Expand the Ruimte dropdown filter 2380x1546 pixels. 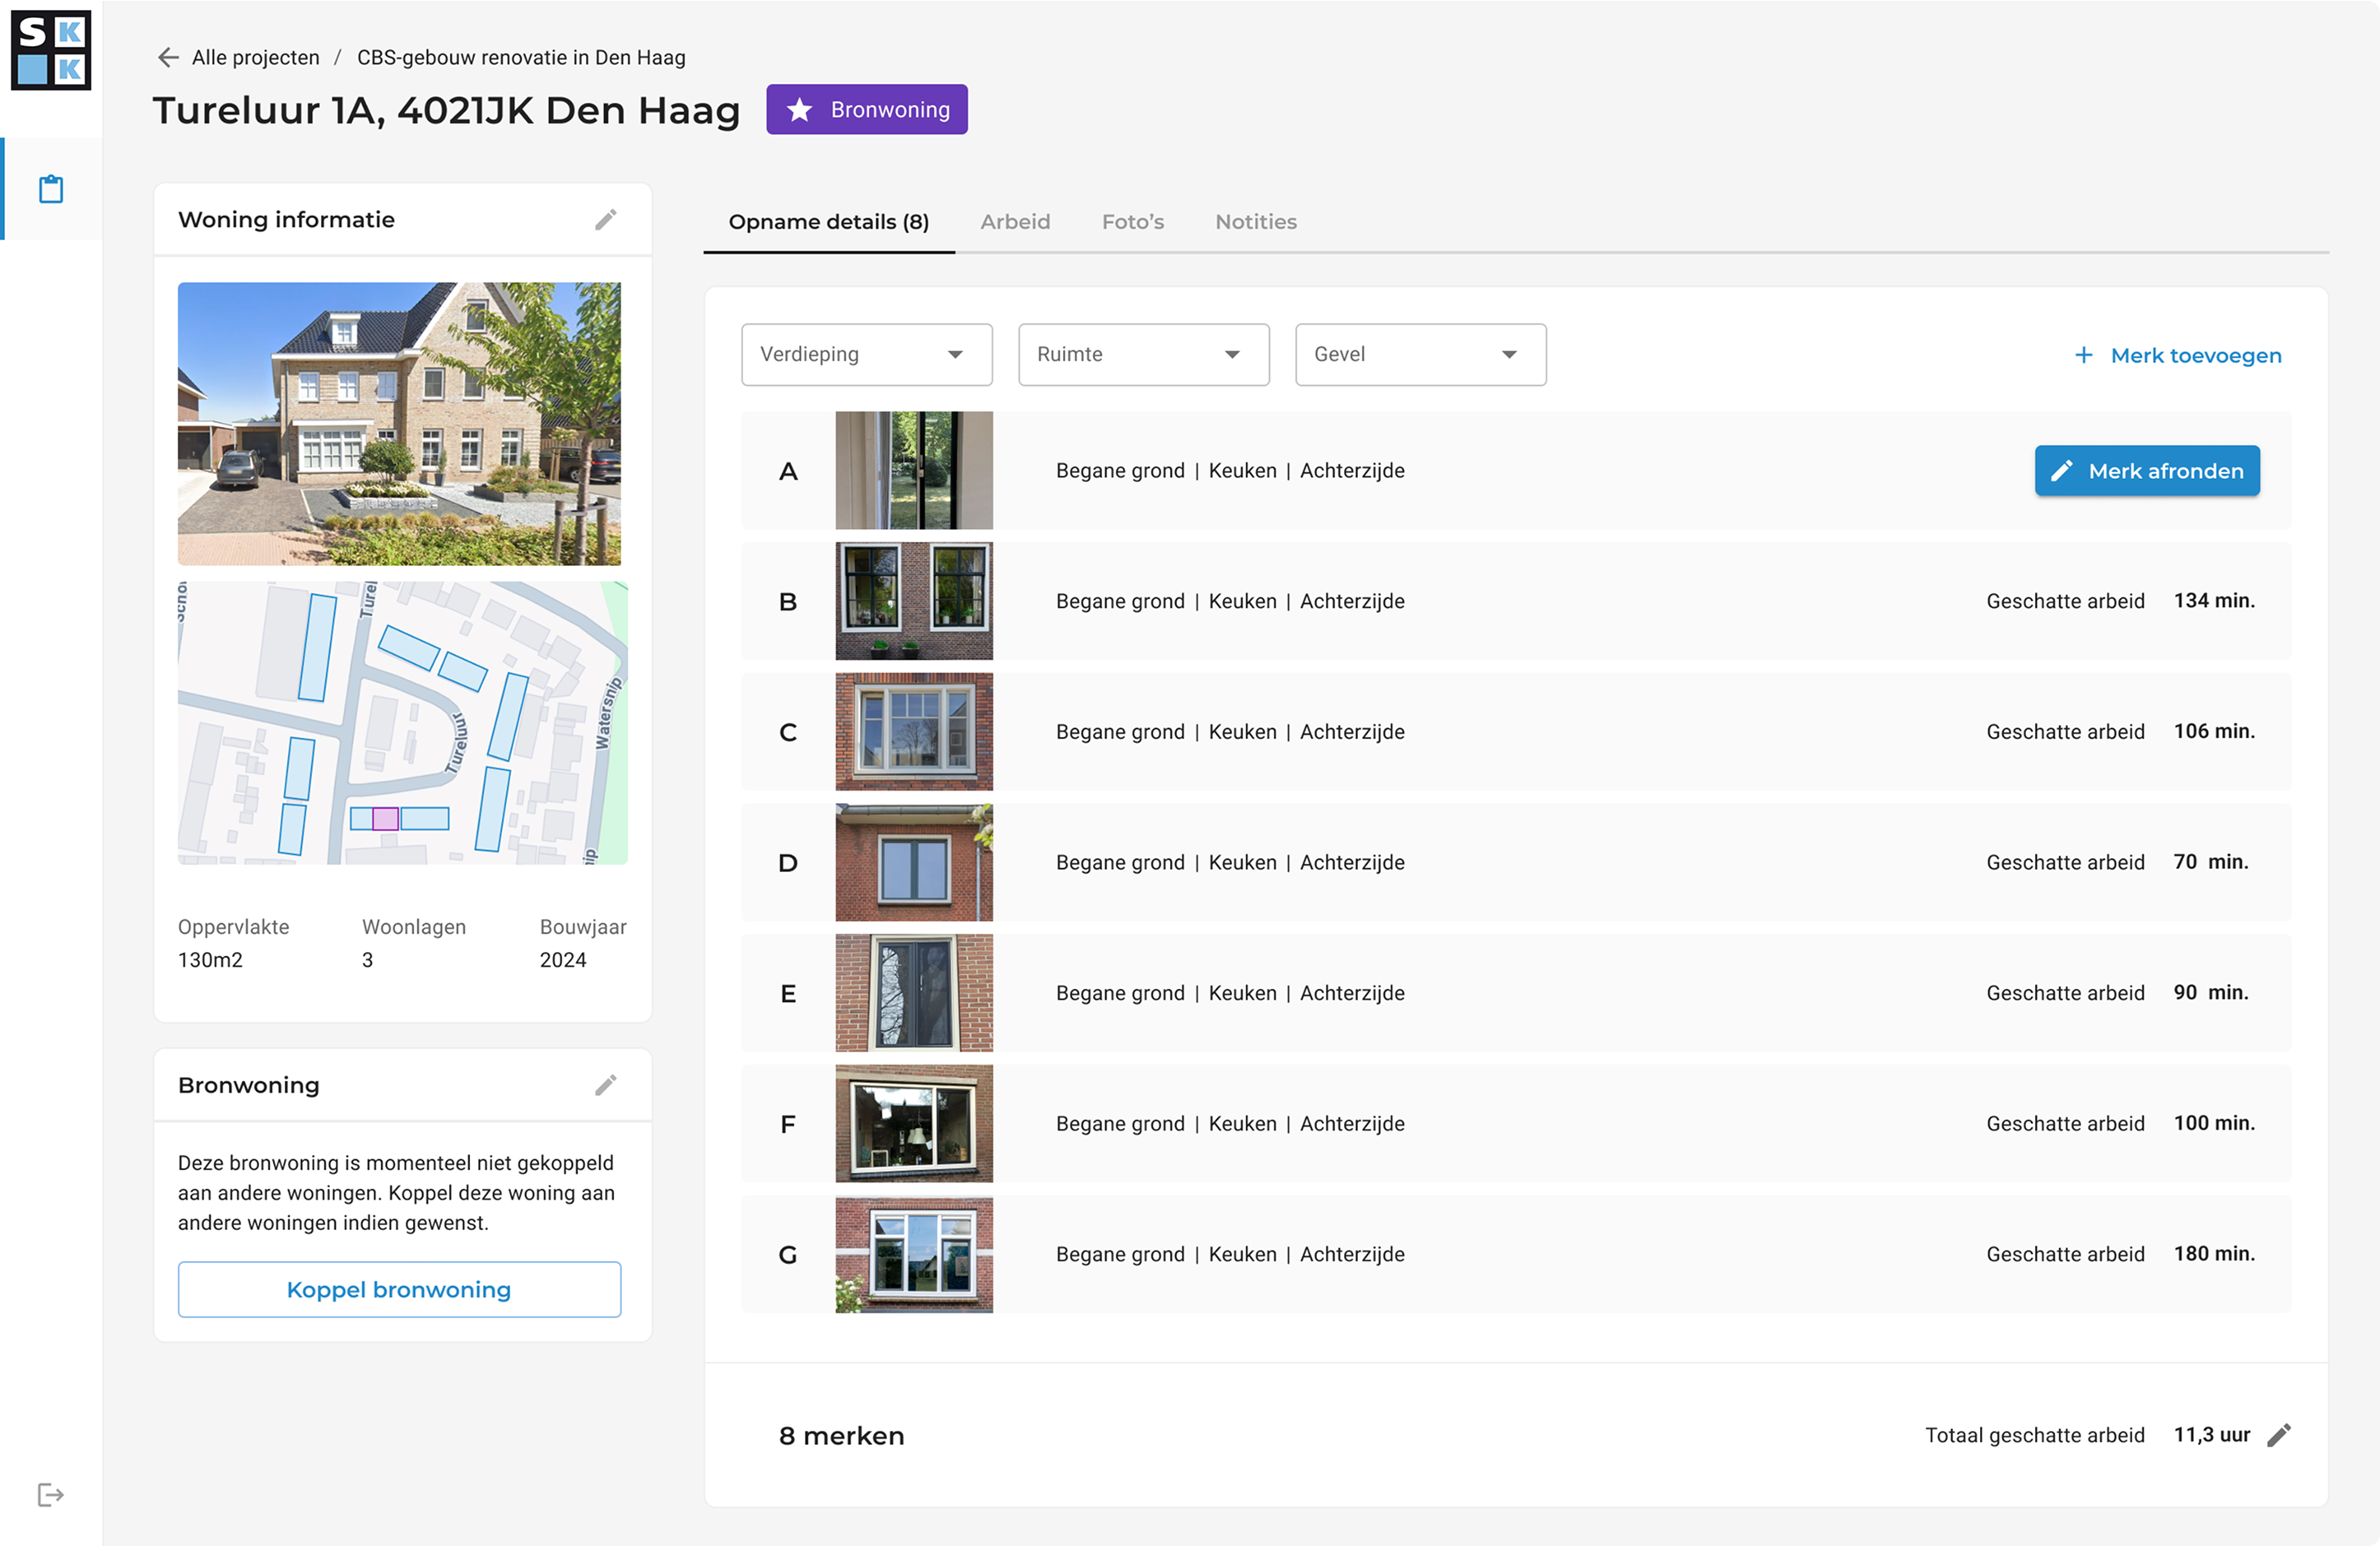pyautogui.click(x=1143, y=355)
